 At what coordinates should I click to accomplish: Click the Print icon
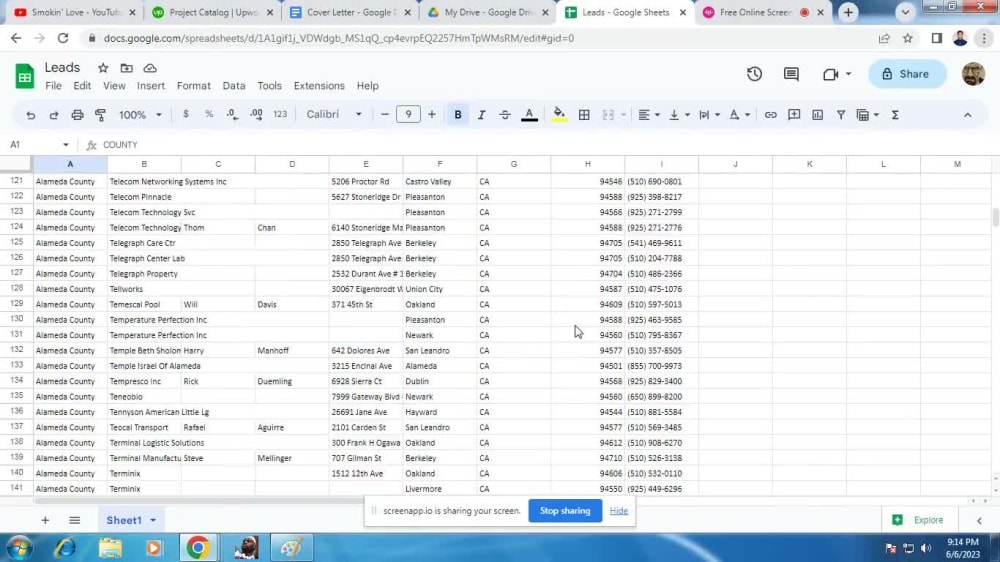[x=77, y=115]
